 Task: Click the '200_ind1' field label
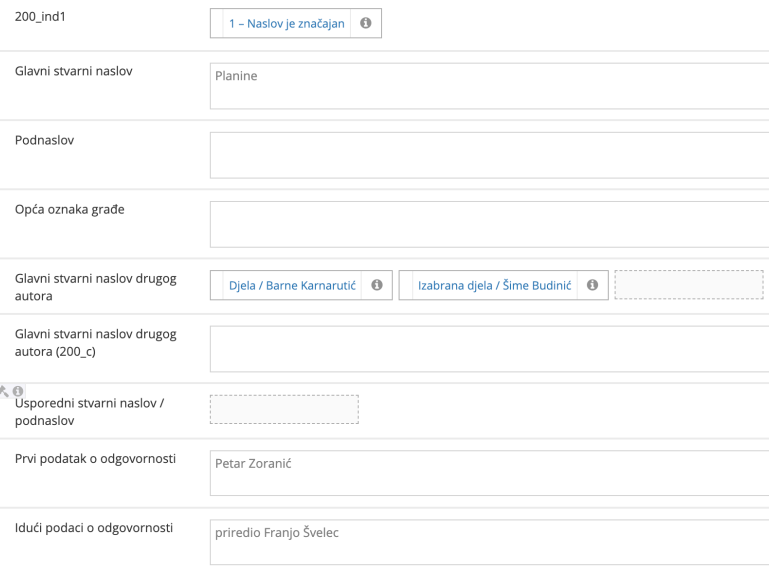click(x=39, y=18)
